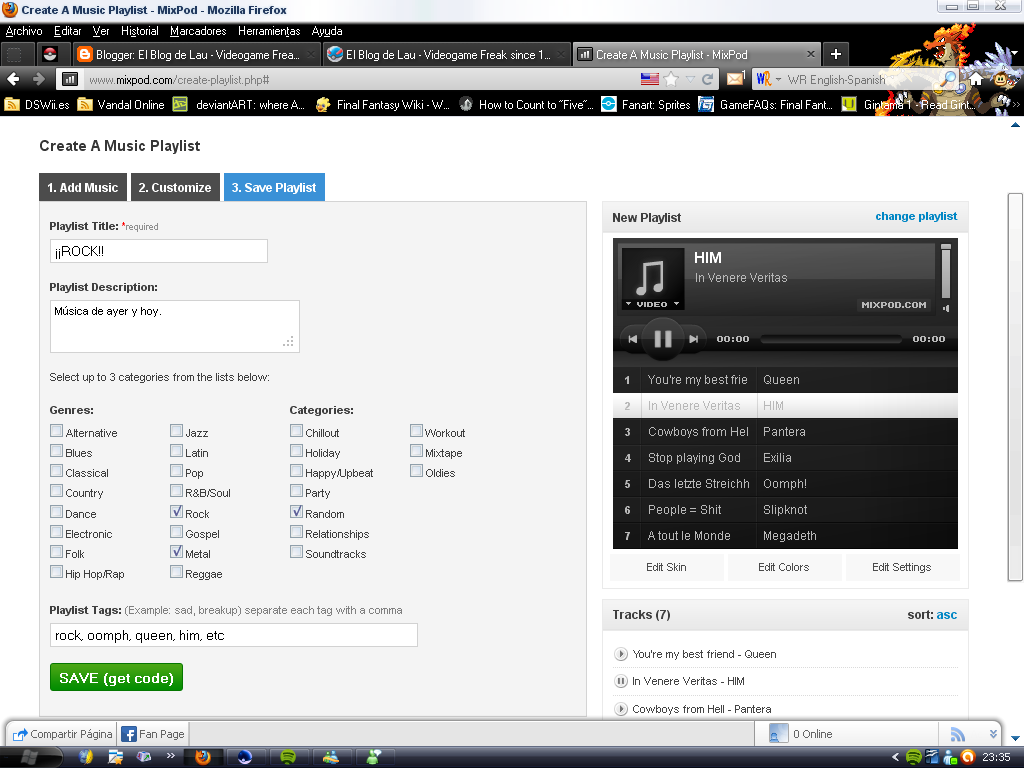Click the RSS feed icon in the bottom bar

click(x=957, y=733)
